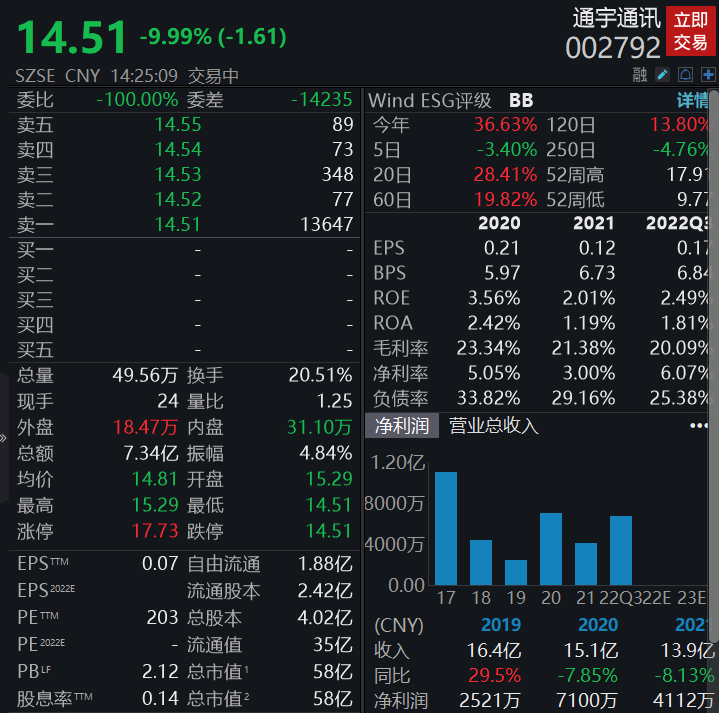Click the 总量 value 49.56万
This screenshot has height=713, width=719.
[x=145, y=376]
